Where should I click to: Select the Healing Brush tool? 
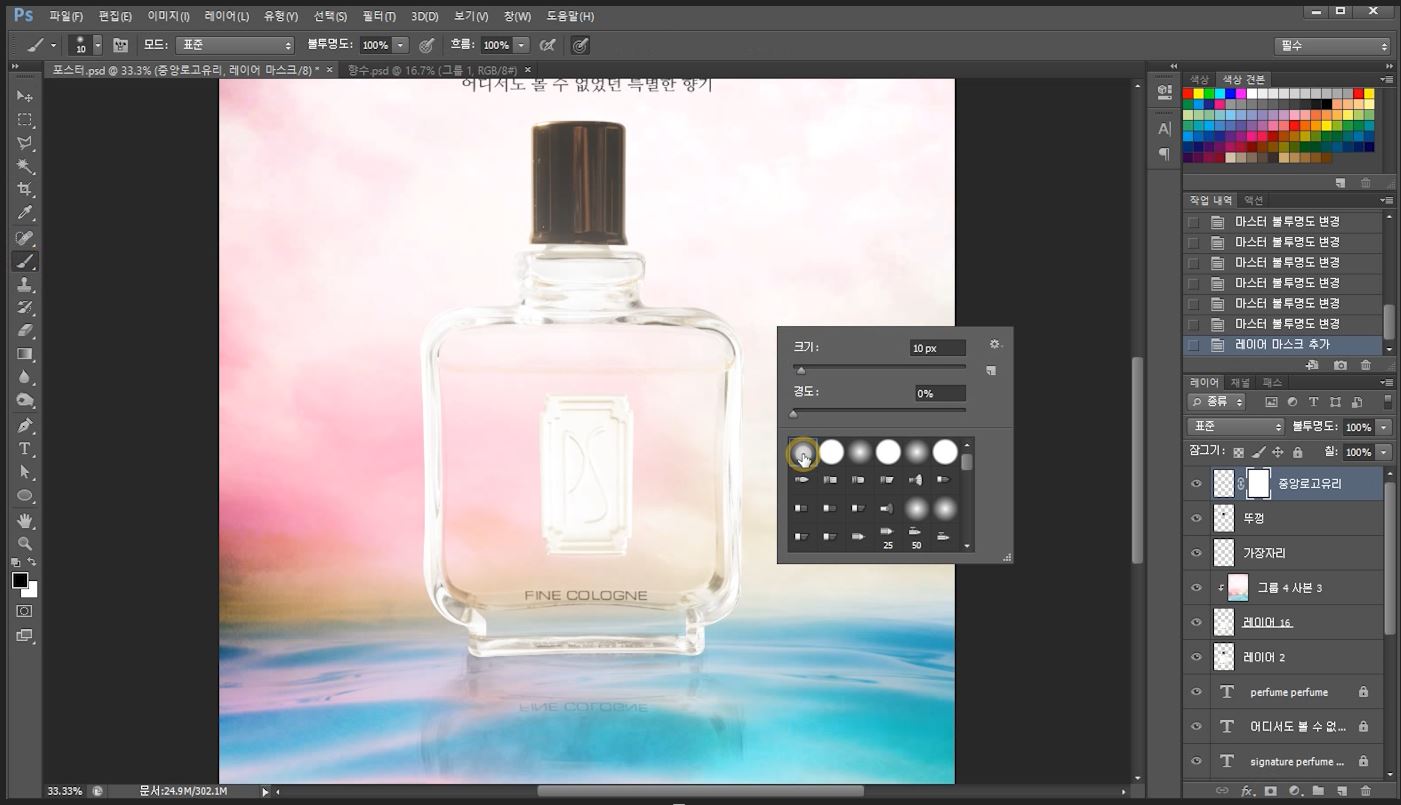pos(25,238)
